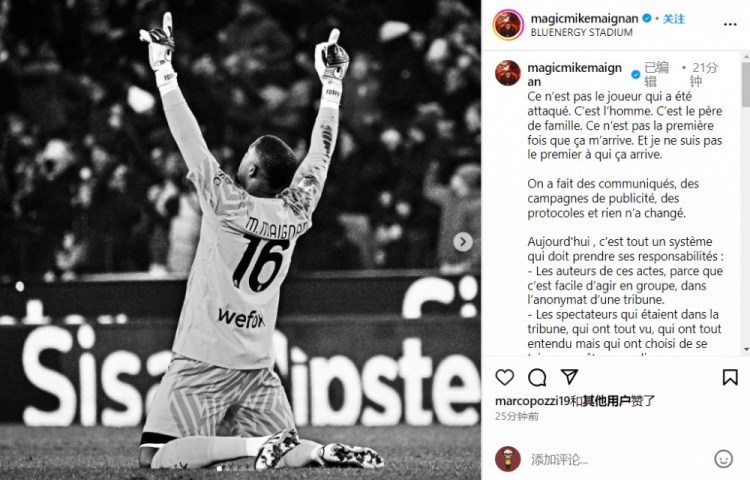
Task: Click the 添加评论 comment input field
Action: pyautogui.click(x=619, y=459)
